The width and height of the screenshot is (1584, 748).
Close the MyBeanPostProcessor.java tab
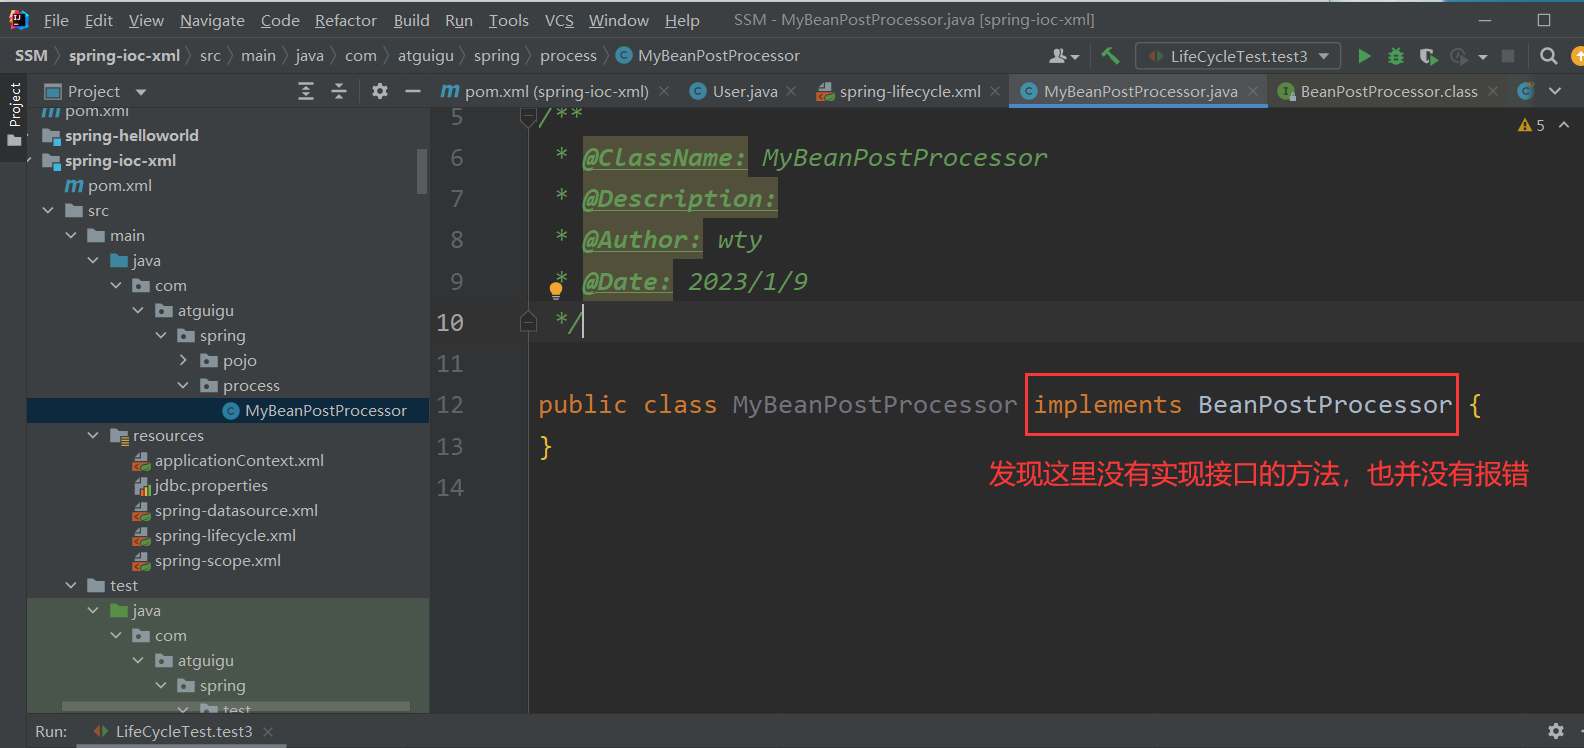click(x=1252, y=91)
